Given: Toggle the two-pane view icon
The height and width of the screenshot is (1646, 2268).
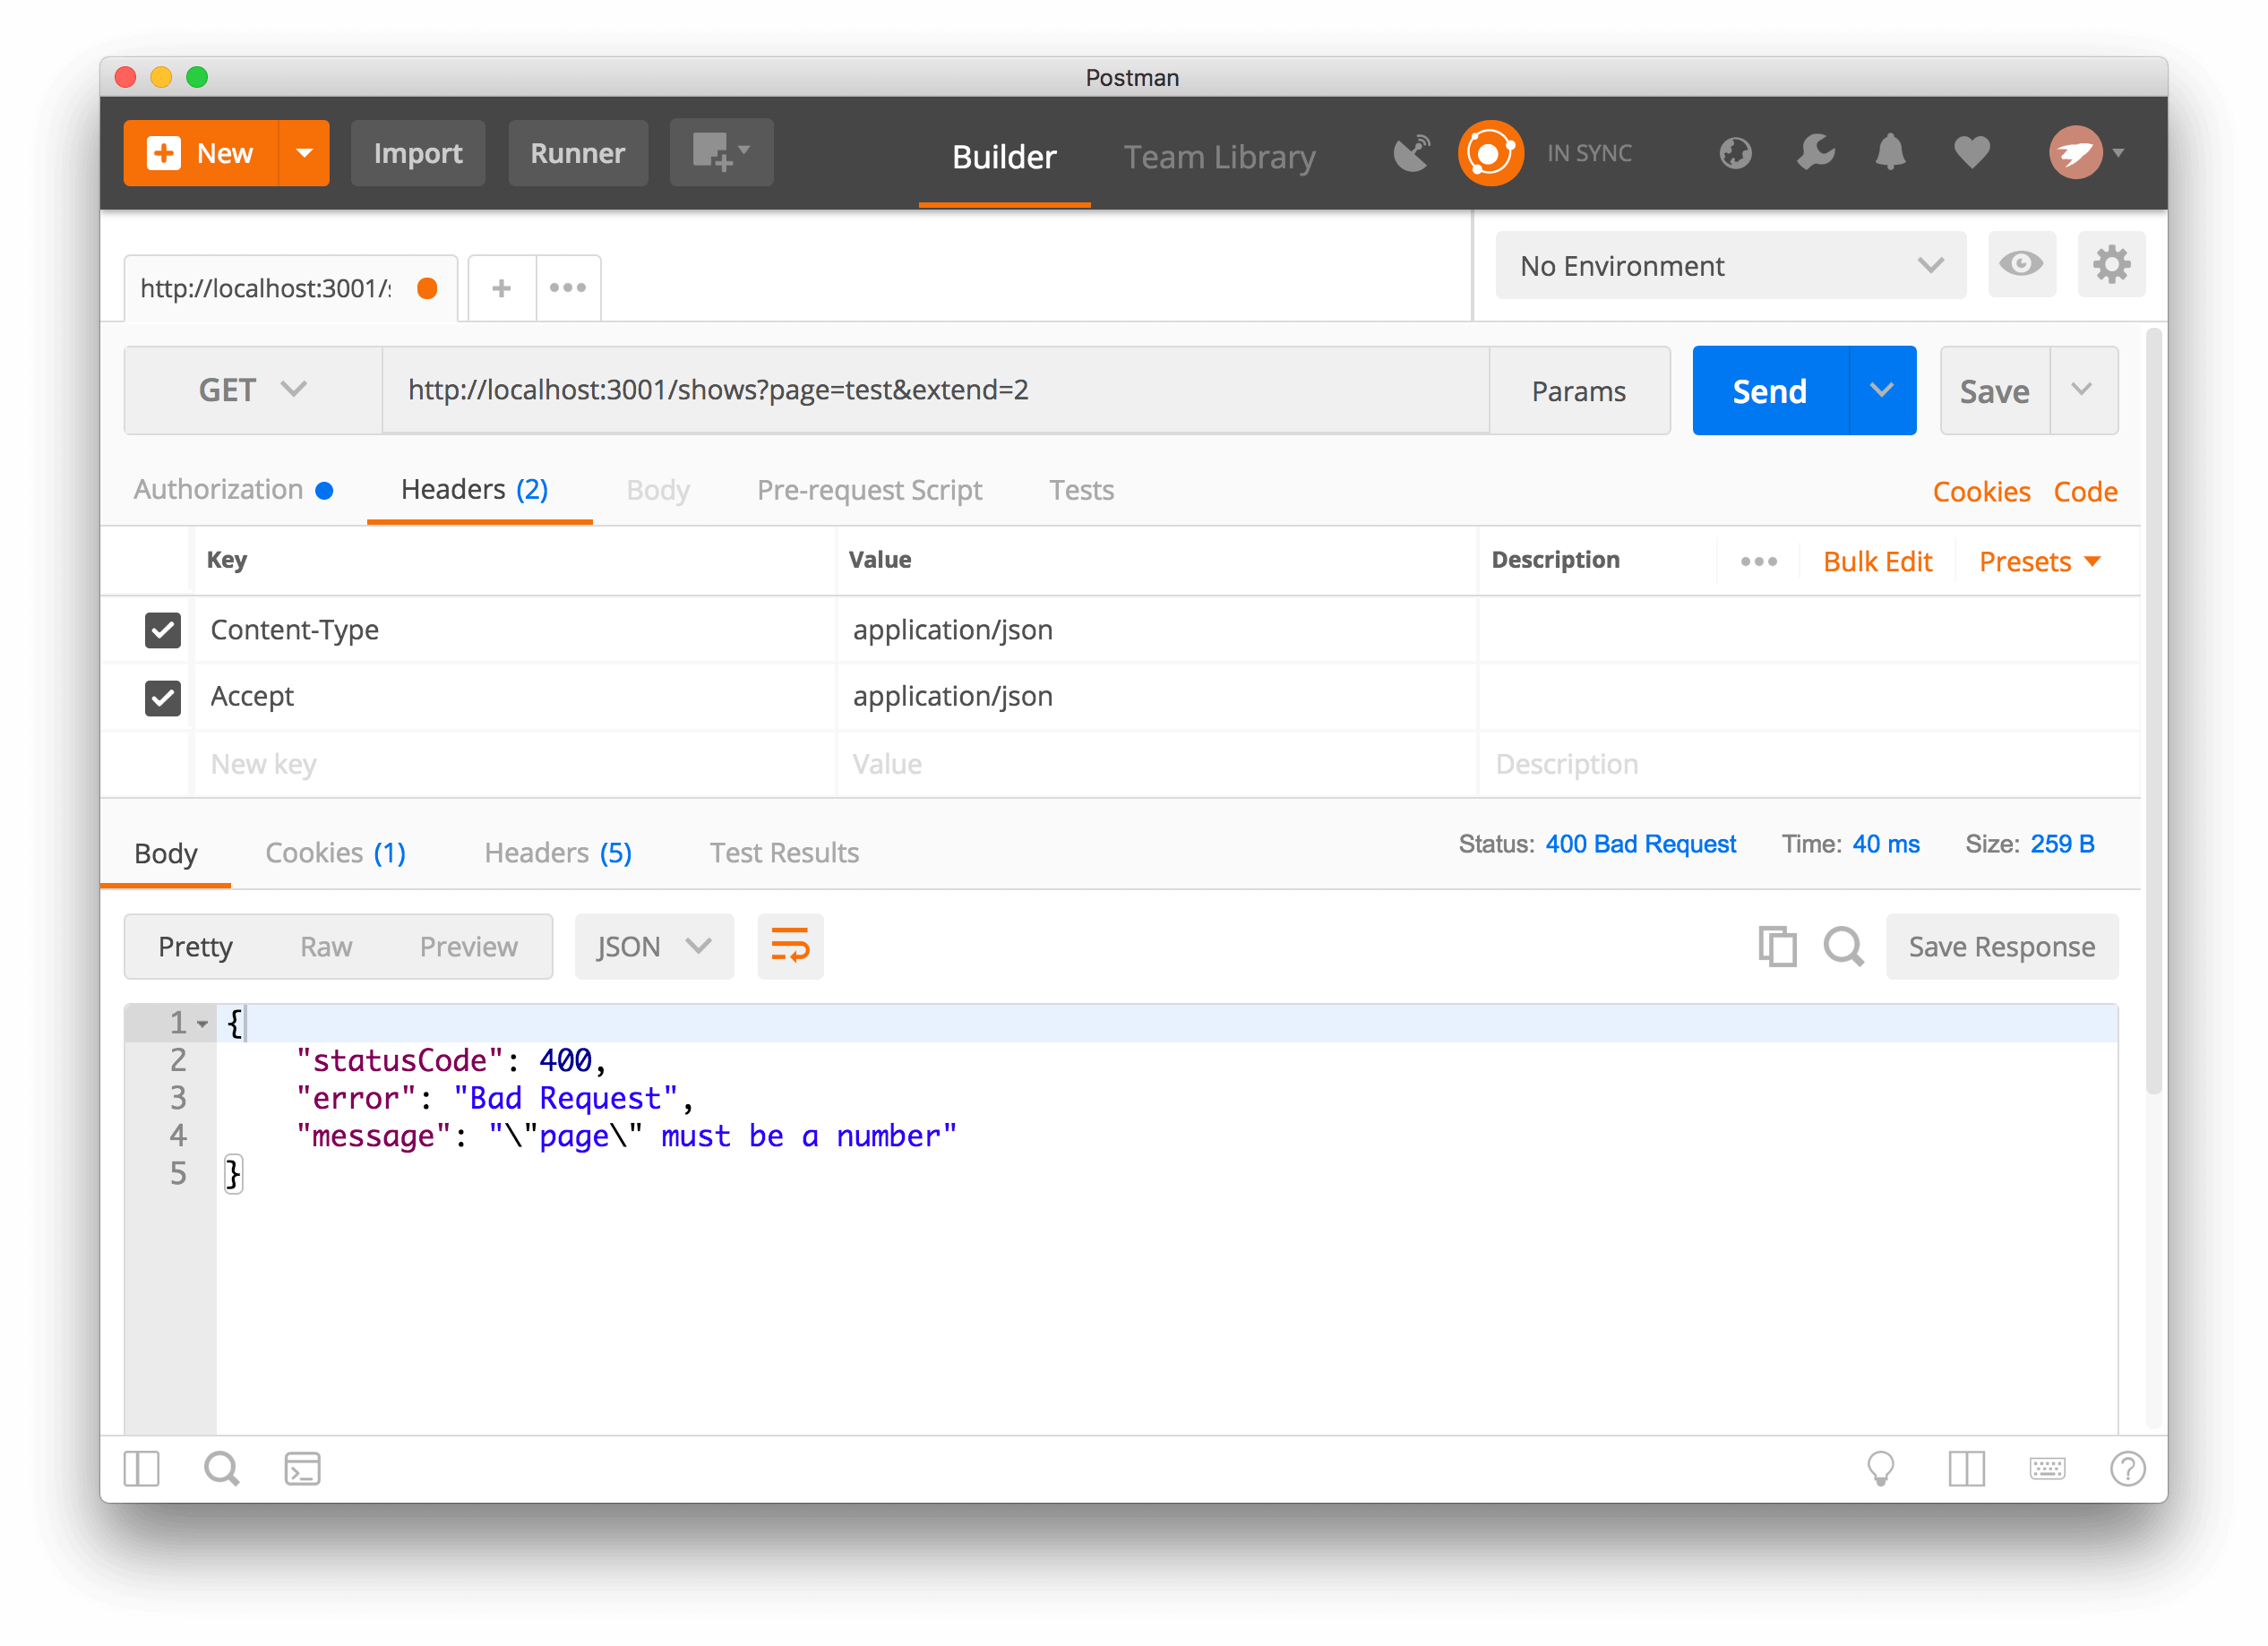Looking at the screenshot, I should pyautogui.click(x=1968, y=1469).
